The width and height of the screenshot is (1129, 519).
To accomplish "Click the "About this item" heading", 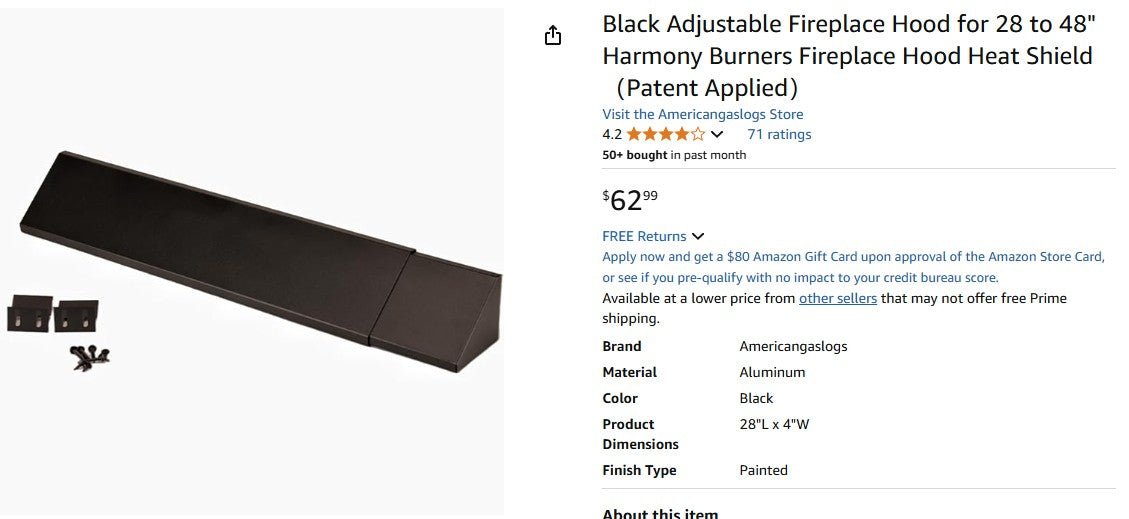I will click(x=659, y=513).
